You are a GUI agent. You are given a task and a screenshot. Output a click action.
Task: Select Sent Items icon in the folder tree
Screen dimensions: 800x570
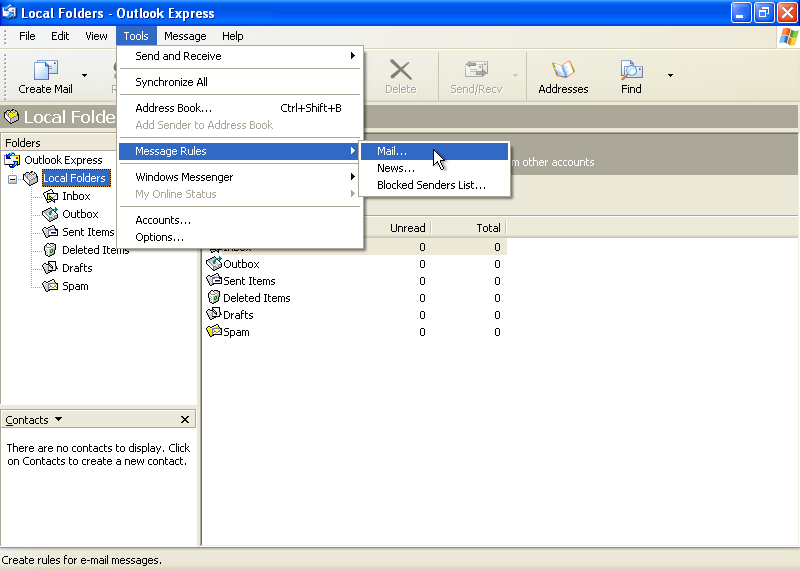click(50, 232)
